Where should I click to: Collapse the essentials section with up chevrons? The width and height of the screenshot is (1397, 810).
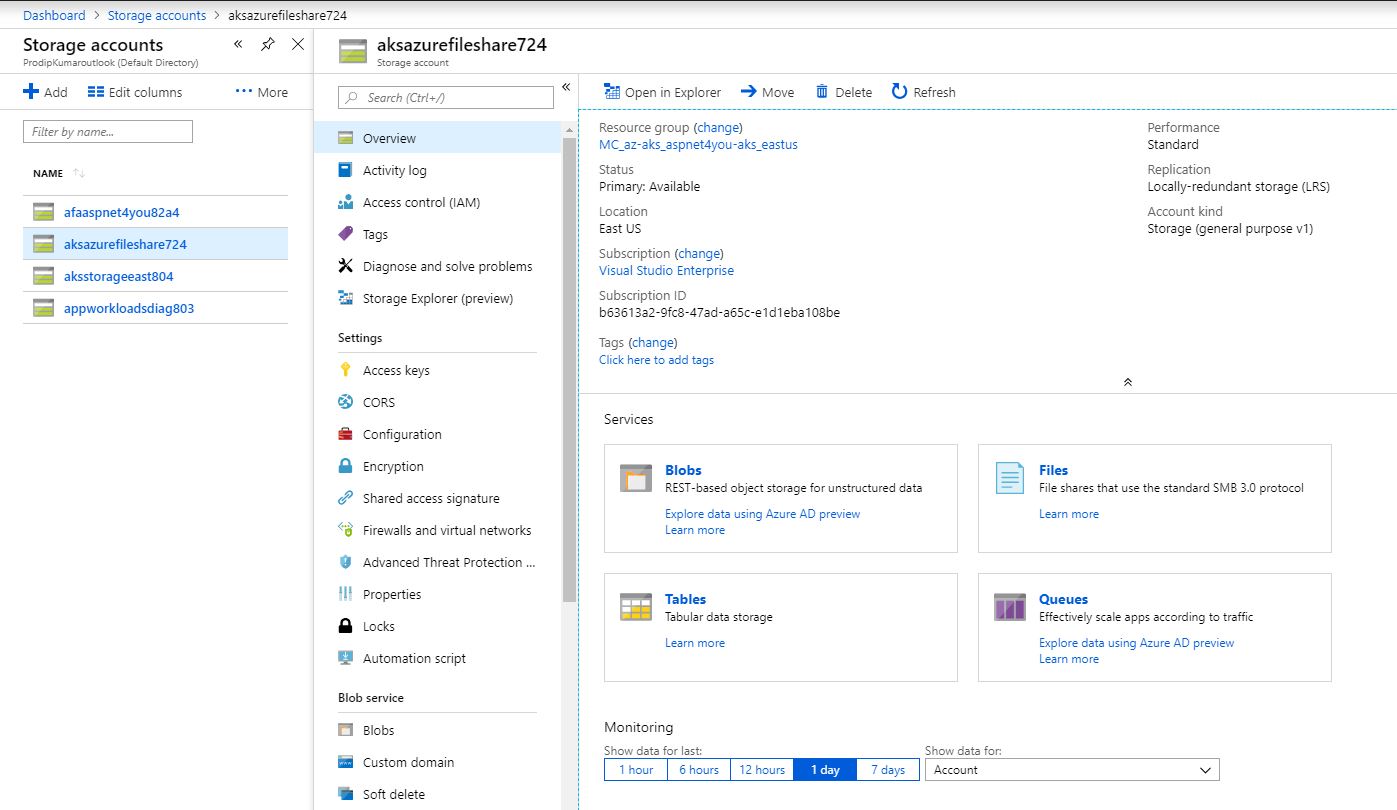pyautogui.click(x=1128, y=382)
